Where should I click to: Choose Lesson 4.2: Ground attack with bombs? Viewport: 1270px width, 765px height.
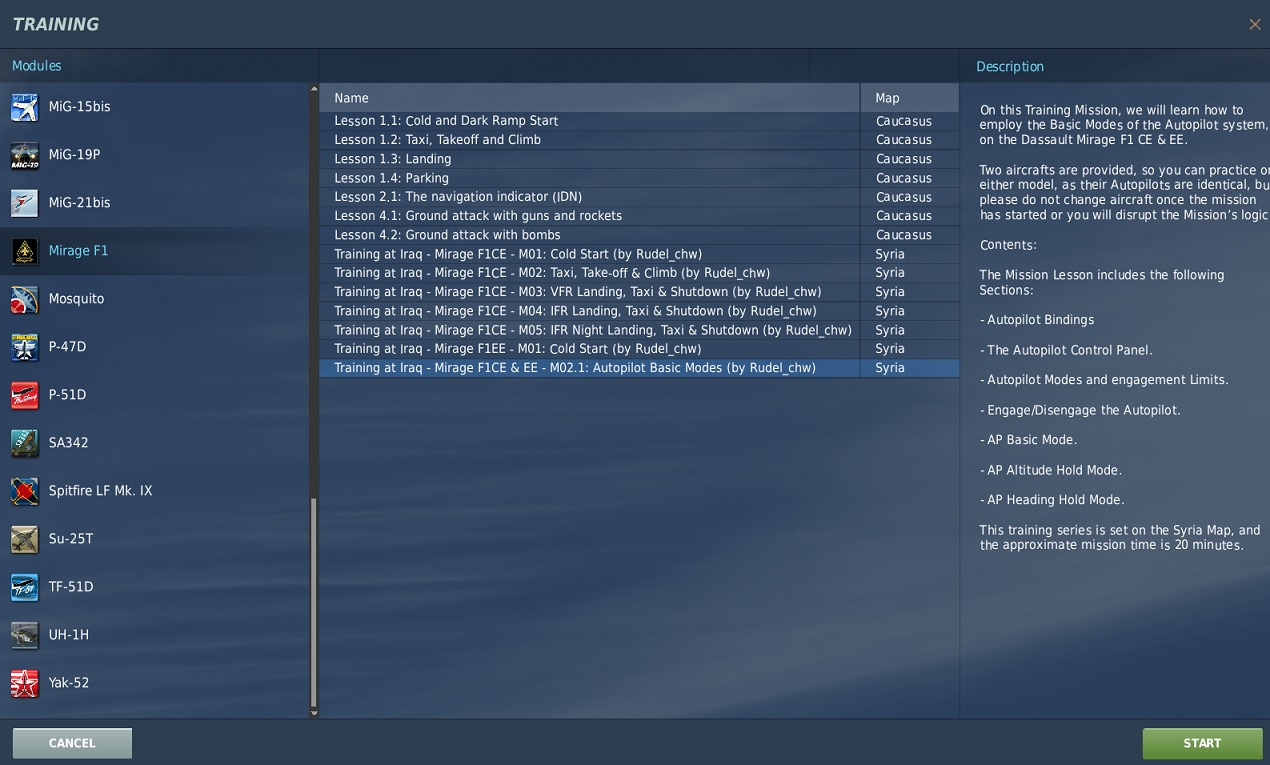(447, 235)
